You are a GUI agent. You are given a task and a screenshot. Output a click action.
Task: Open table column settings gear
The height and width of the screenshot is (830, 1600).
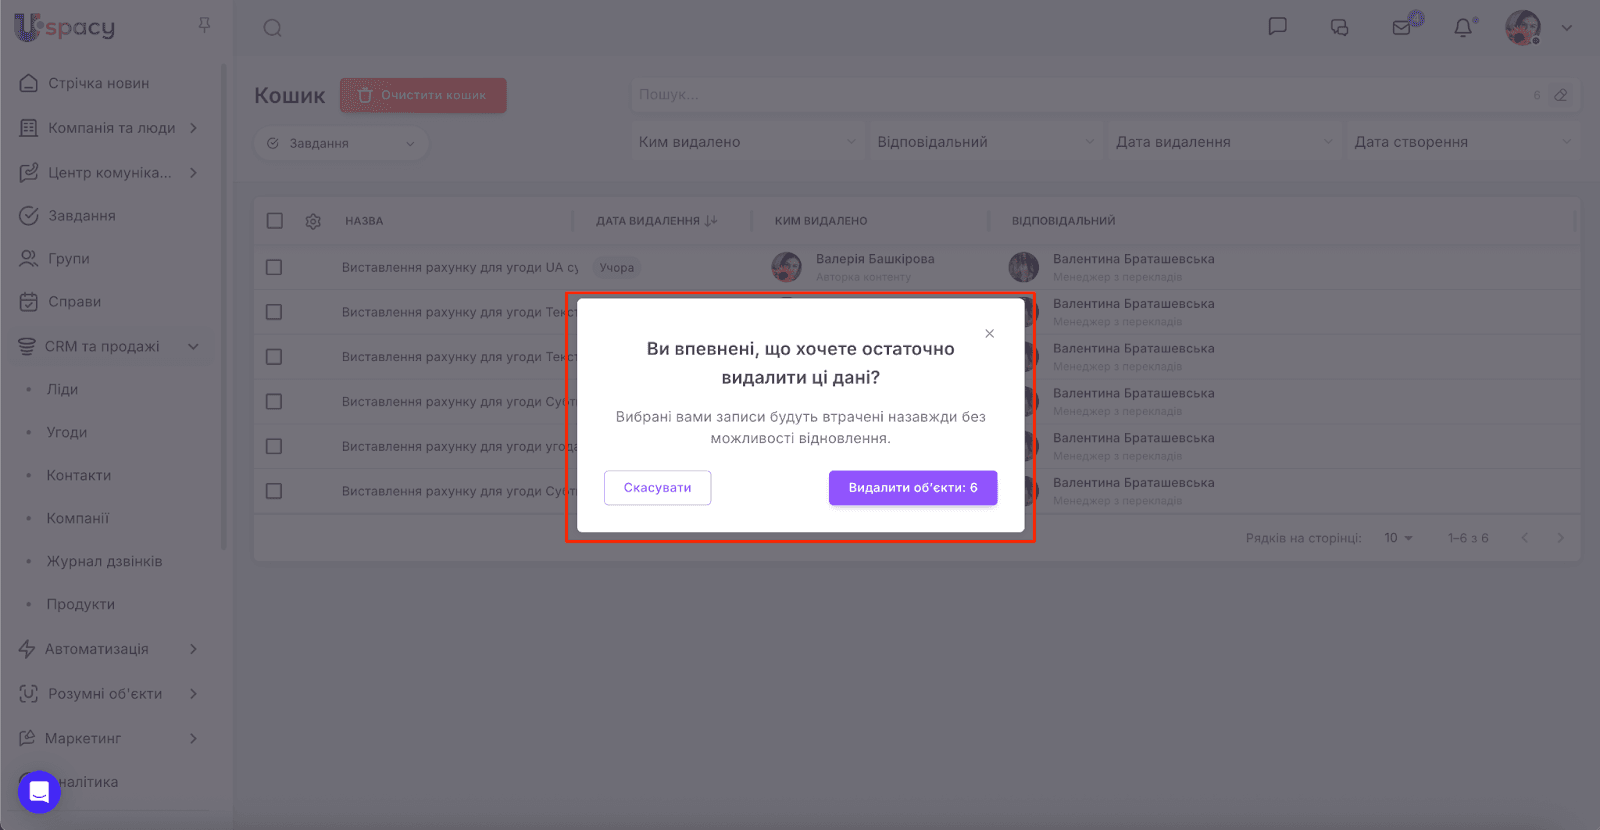(313, 221)
